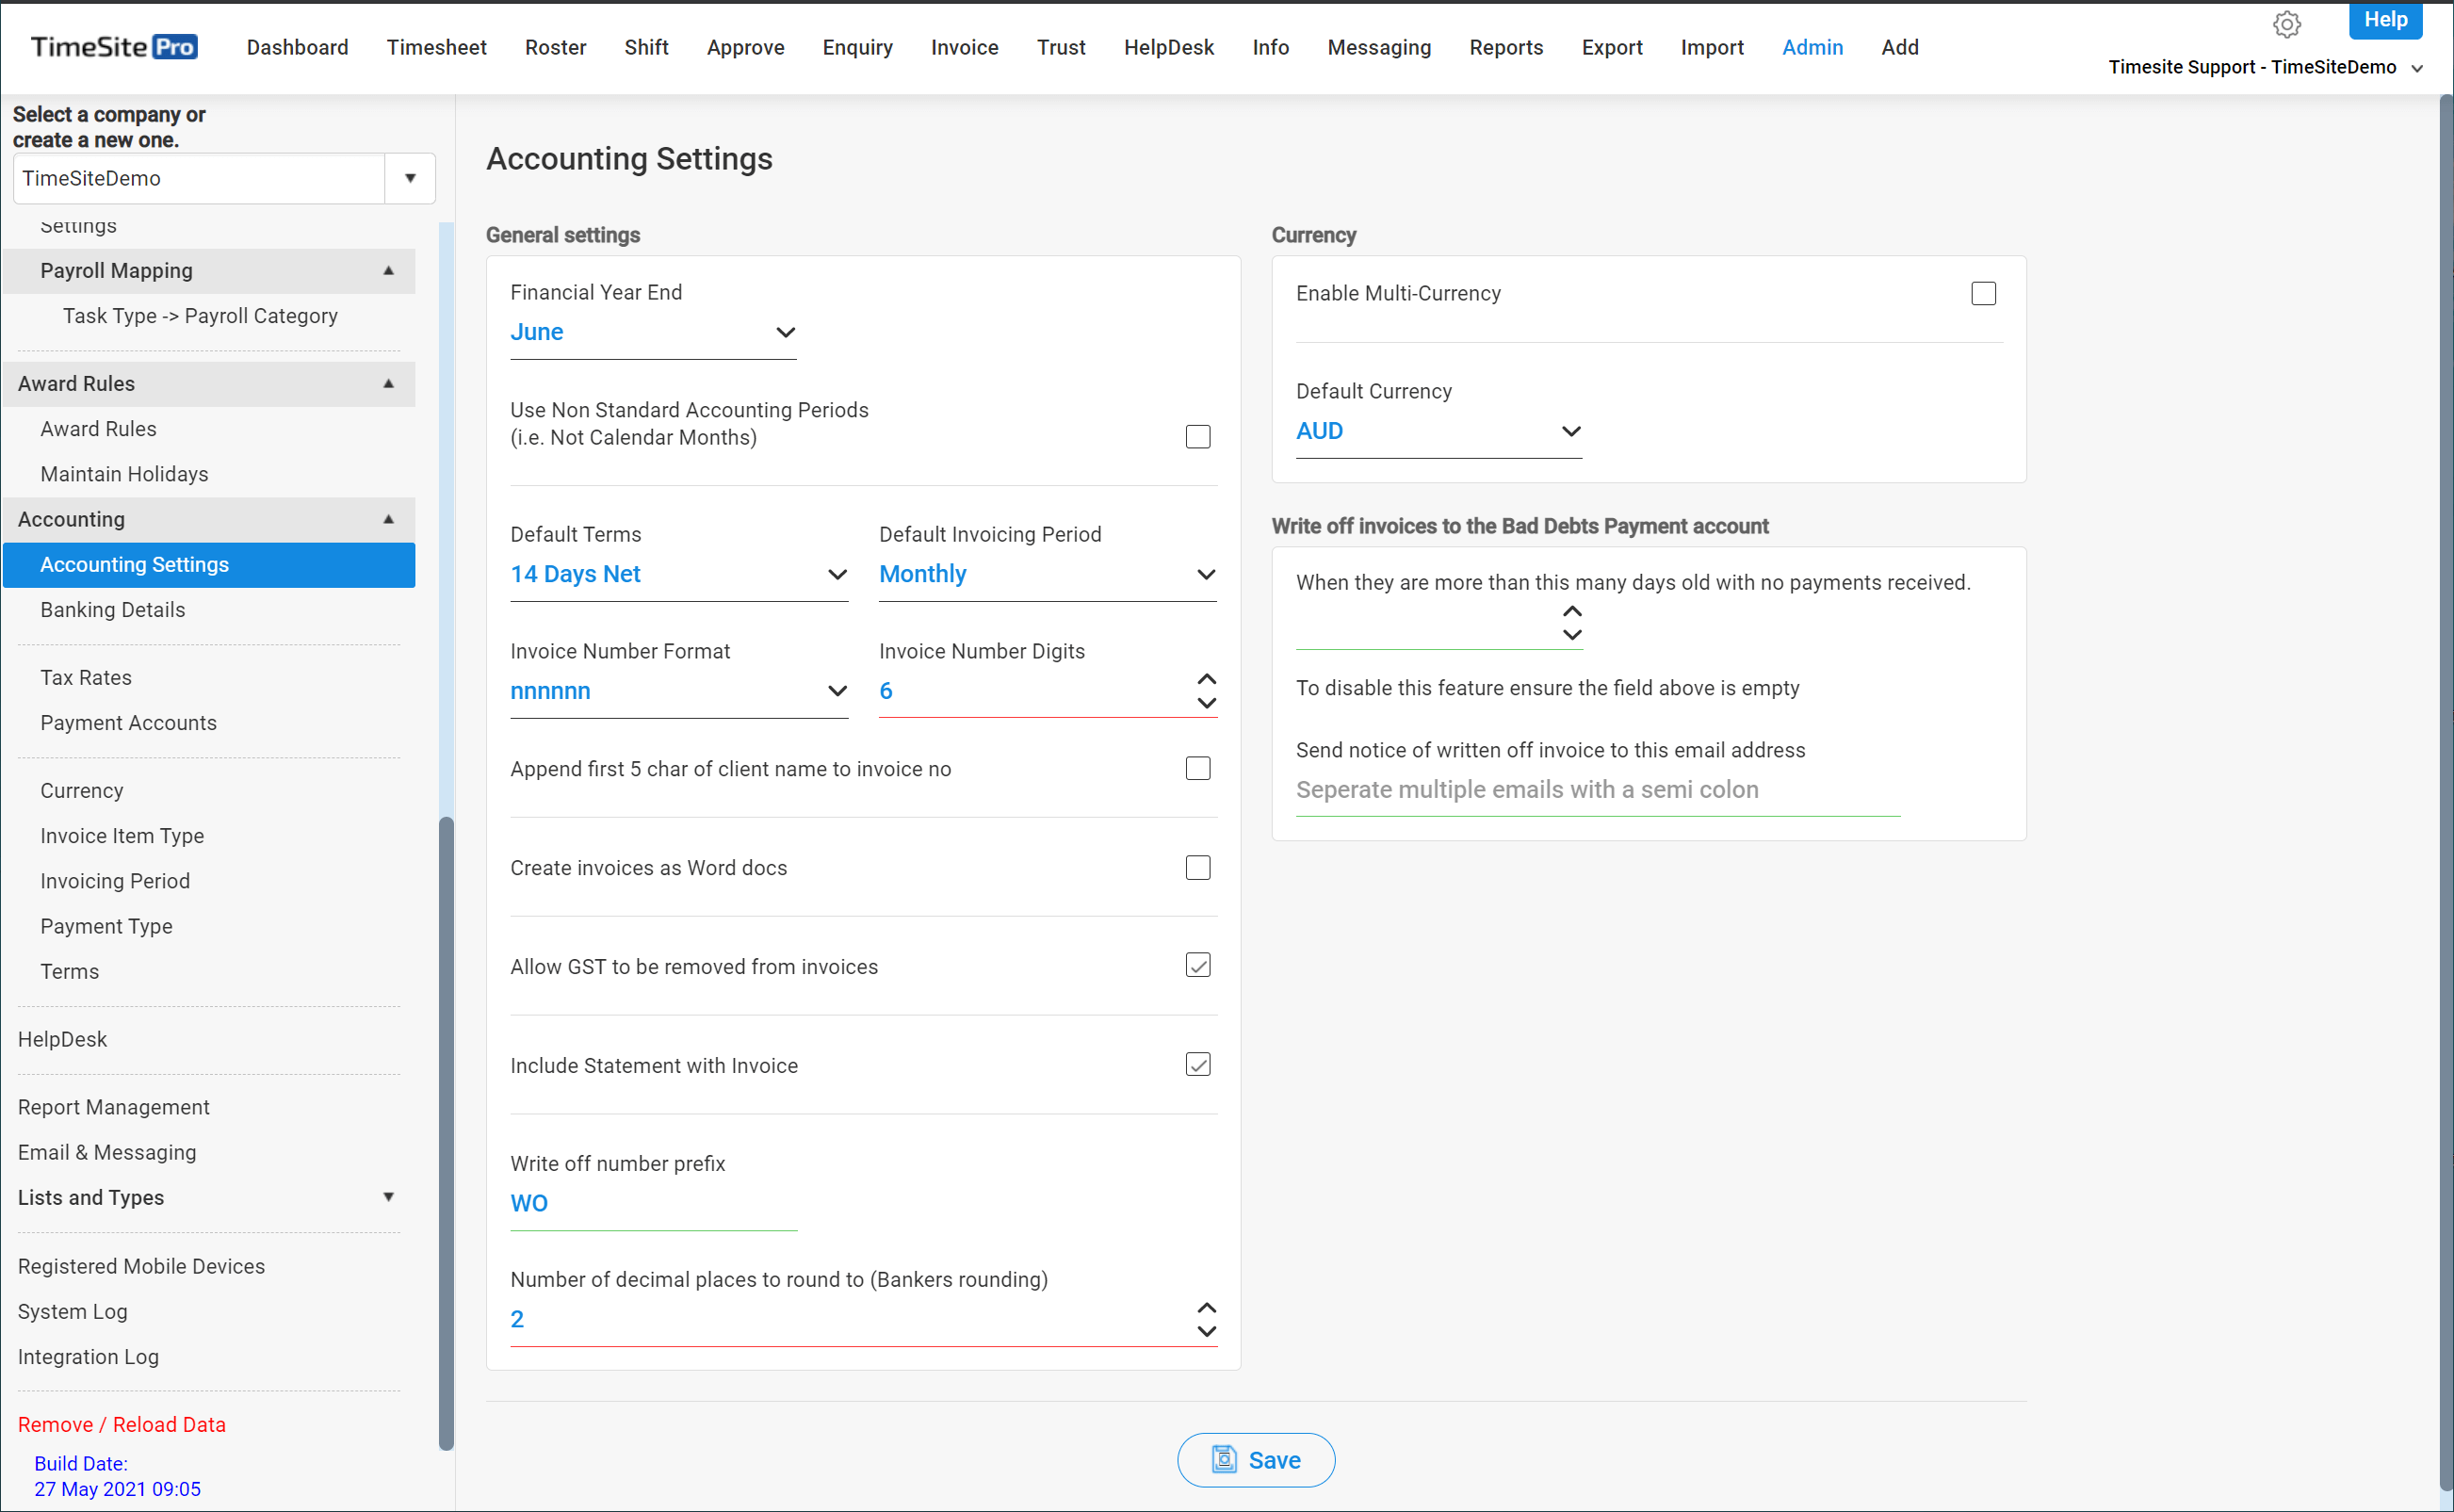Open Integration Log in sidebar
Viewport: 2454px width, 1512px height.
click(x=88, y=1357)
